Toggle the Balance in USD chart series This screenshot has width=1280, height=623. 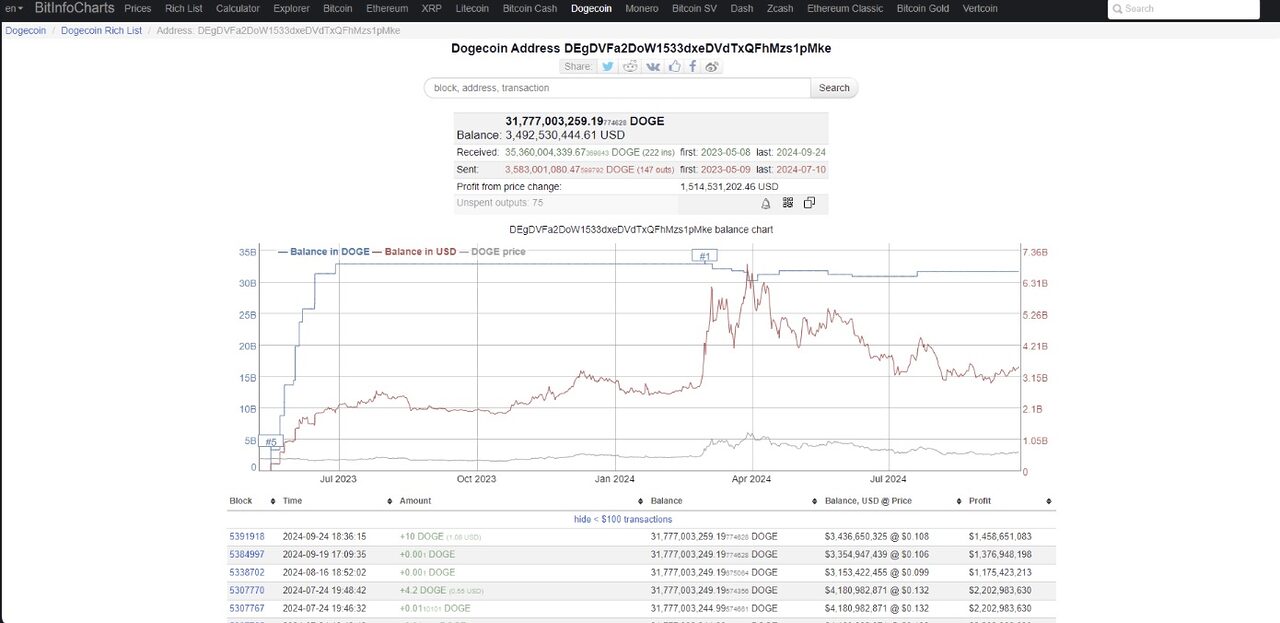tap(414, 252)
